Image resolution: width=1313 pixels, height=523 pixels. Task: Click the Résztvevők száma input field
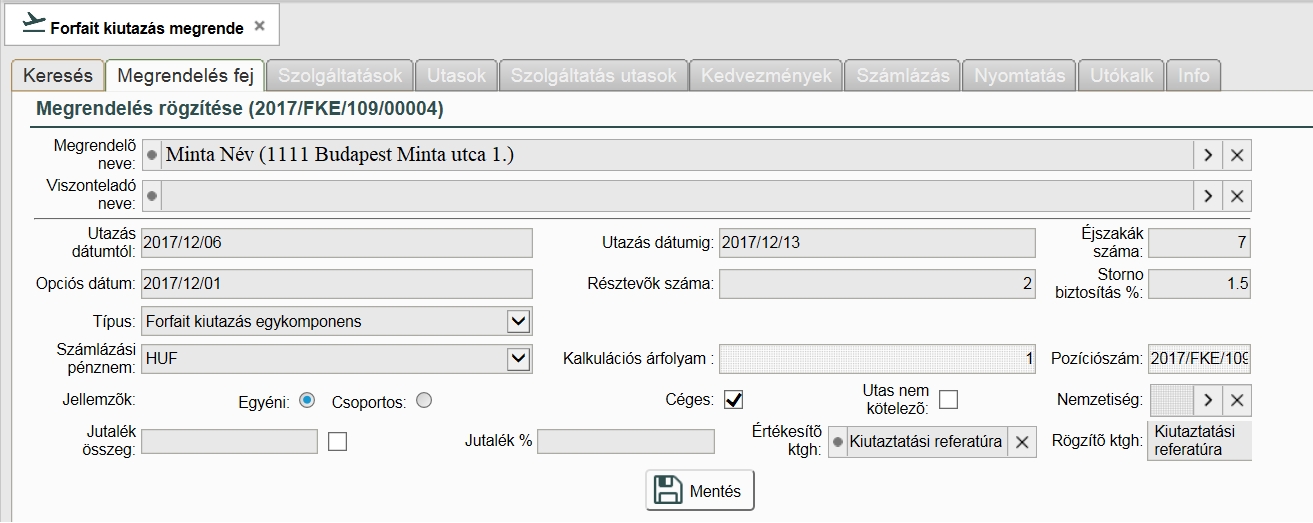click(877, 284)
